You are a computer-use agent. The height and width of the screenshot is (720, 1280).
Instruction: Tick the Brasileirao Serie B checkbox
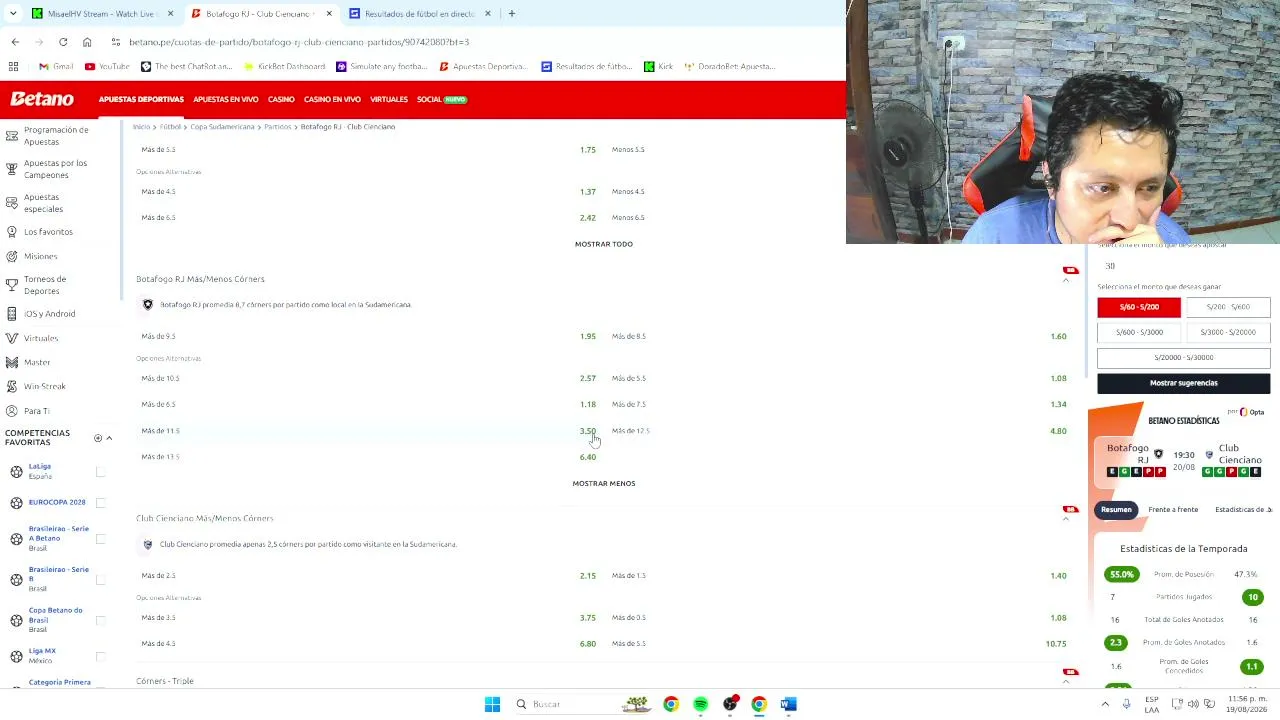tap(100, 580)
